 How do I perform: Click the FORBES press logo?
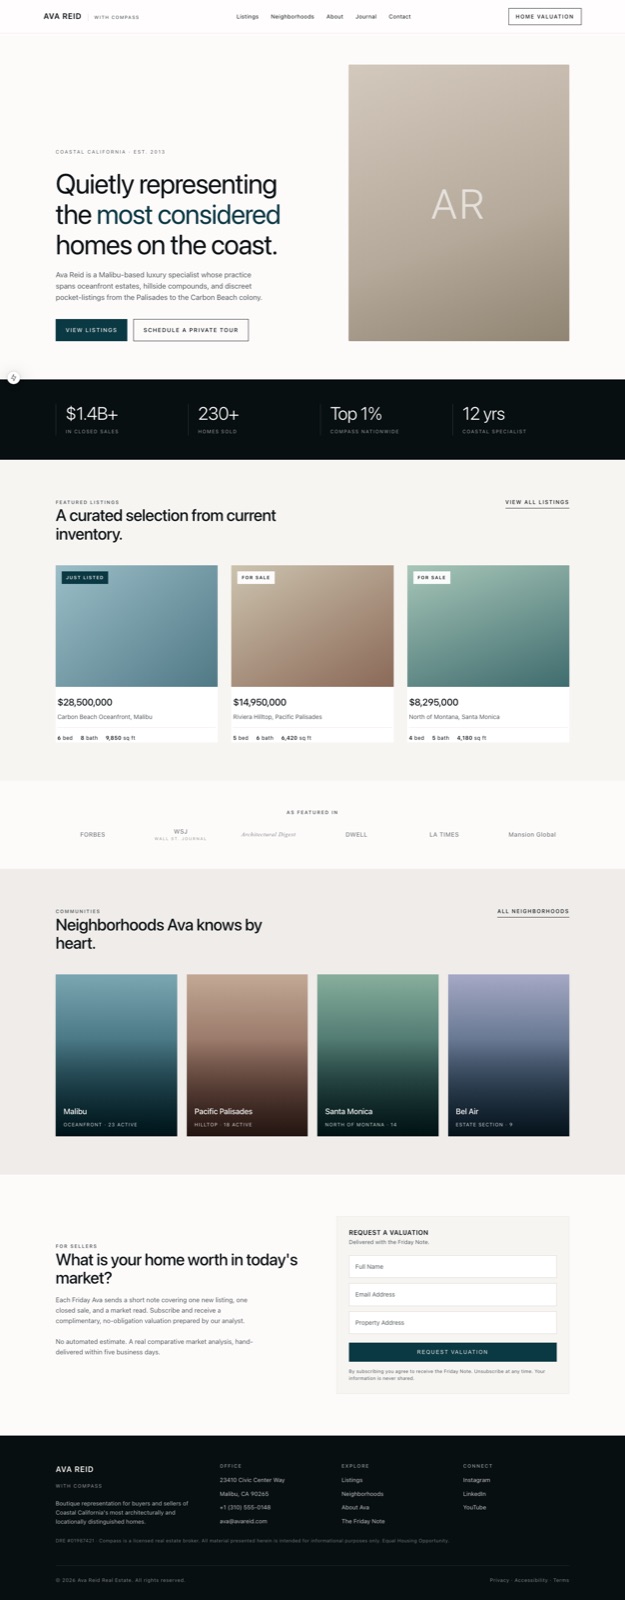pyautogui.click(x=93, y=834)
